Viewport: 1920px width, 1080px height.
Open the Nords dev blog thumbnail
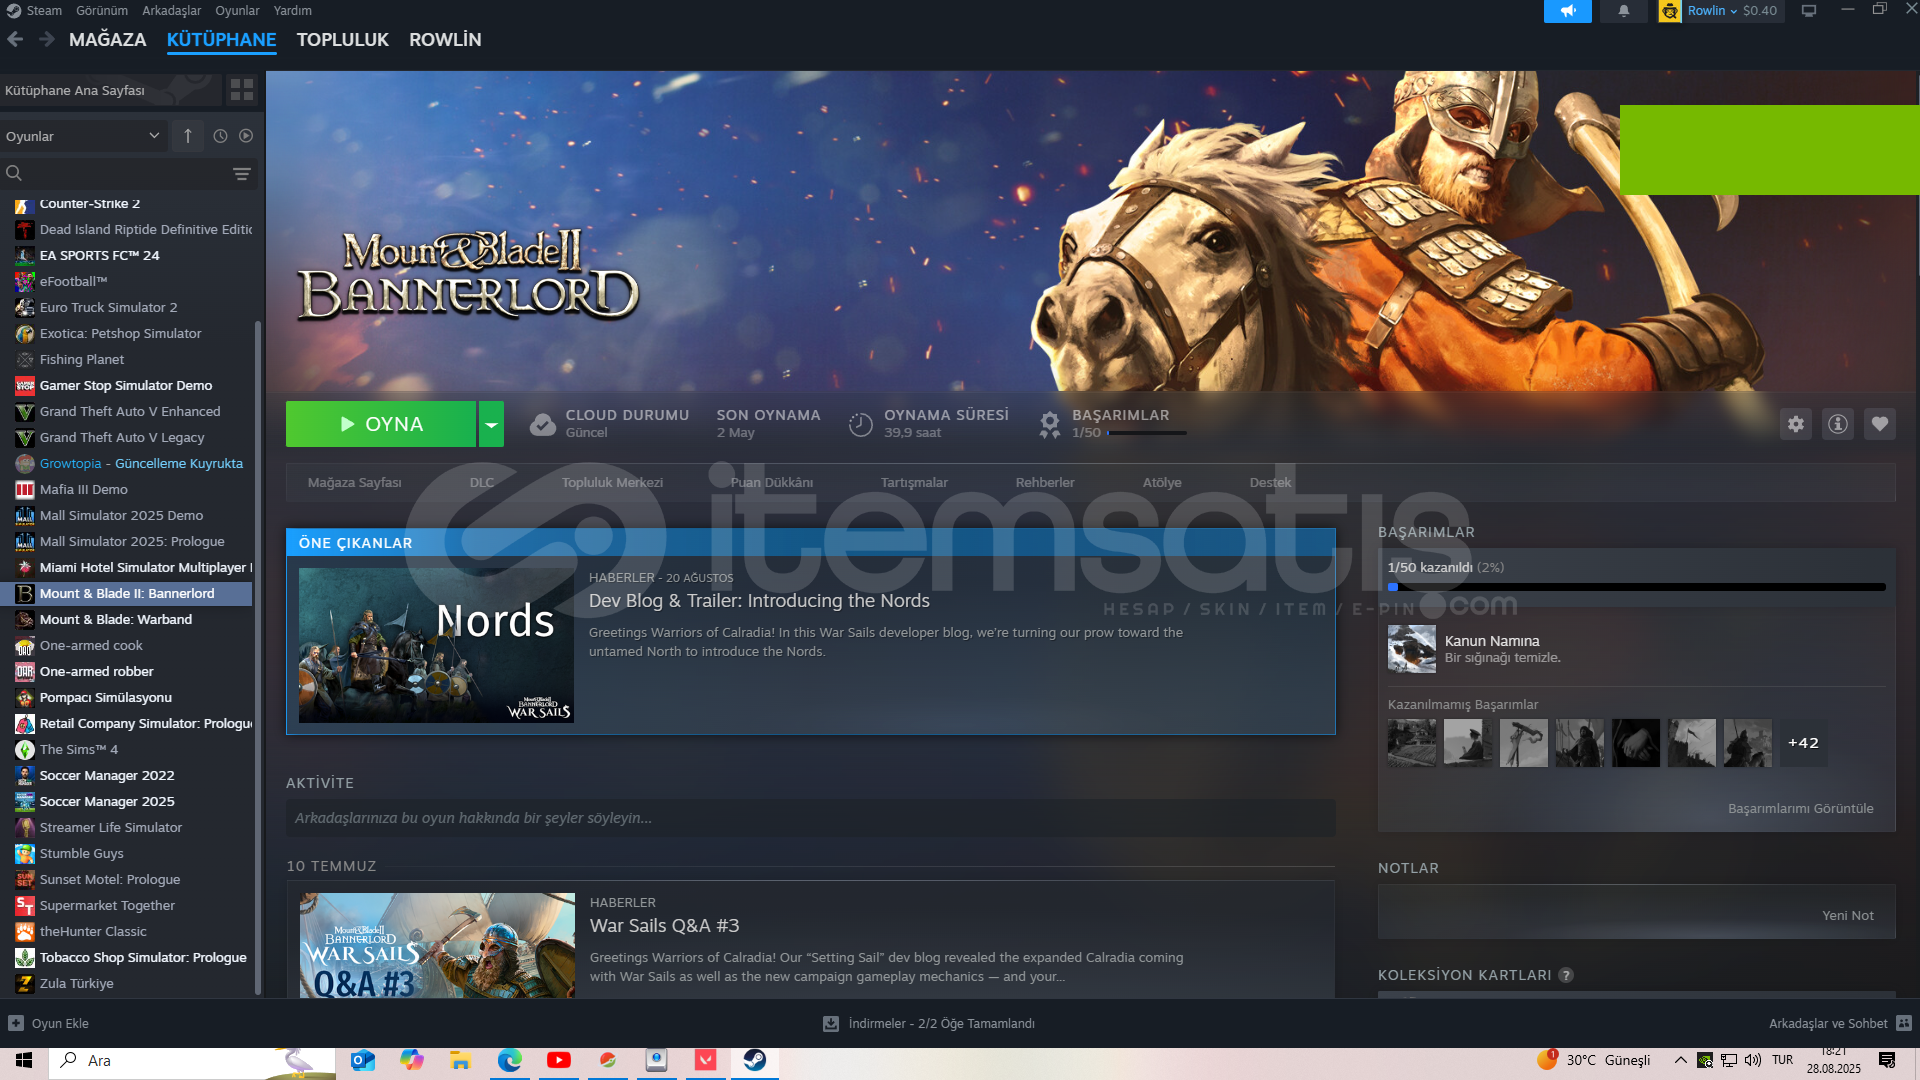[x=436, y=645]
